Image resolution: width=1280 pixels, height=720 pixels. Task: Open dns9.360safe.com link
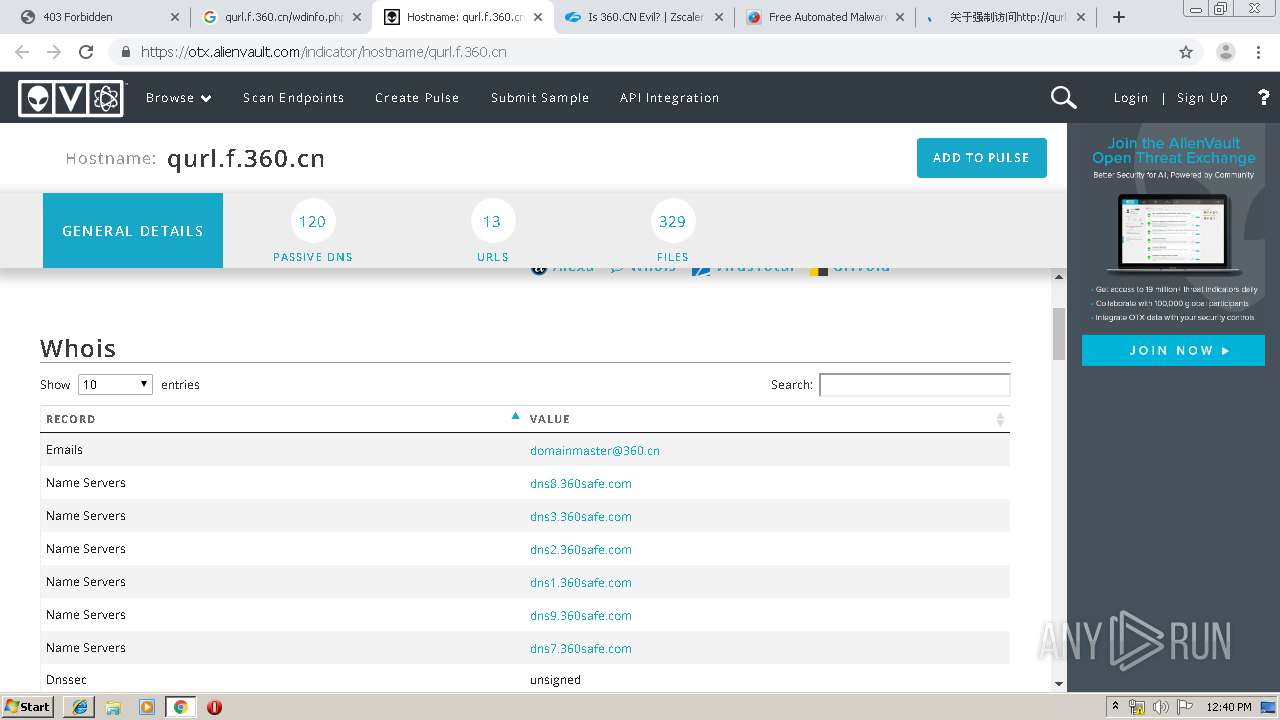pyautogui.click(x=581, y=616)
